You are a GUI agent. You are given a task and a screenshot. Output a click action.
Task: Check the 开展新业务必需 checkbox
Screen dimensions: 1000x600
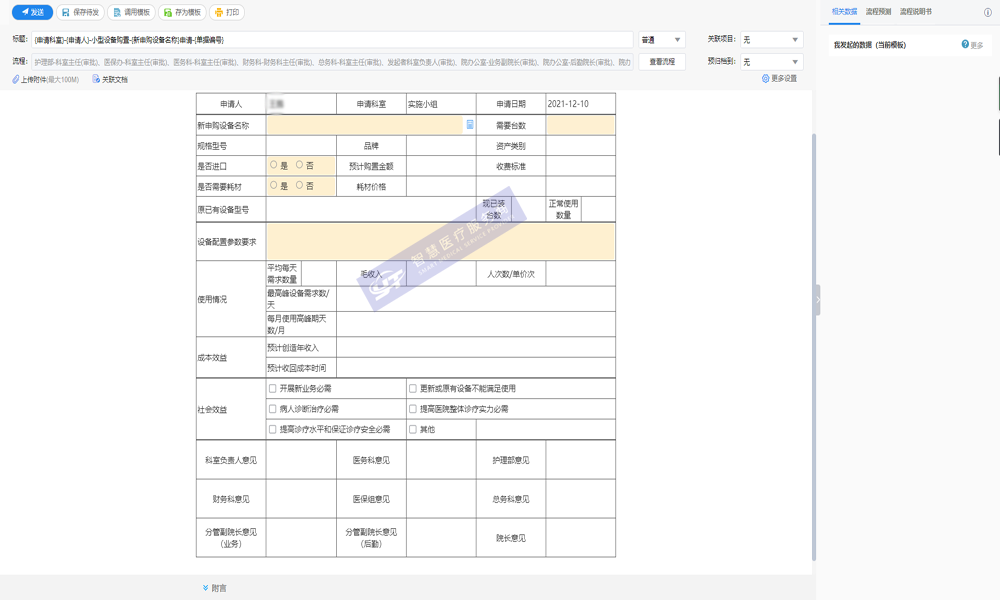(273, 388)
